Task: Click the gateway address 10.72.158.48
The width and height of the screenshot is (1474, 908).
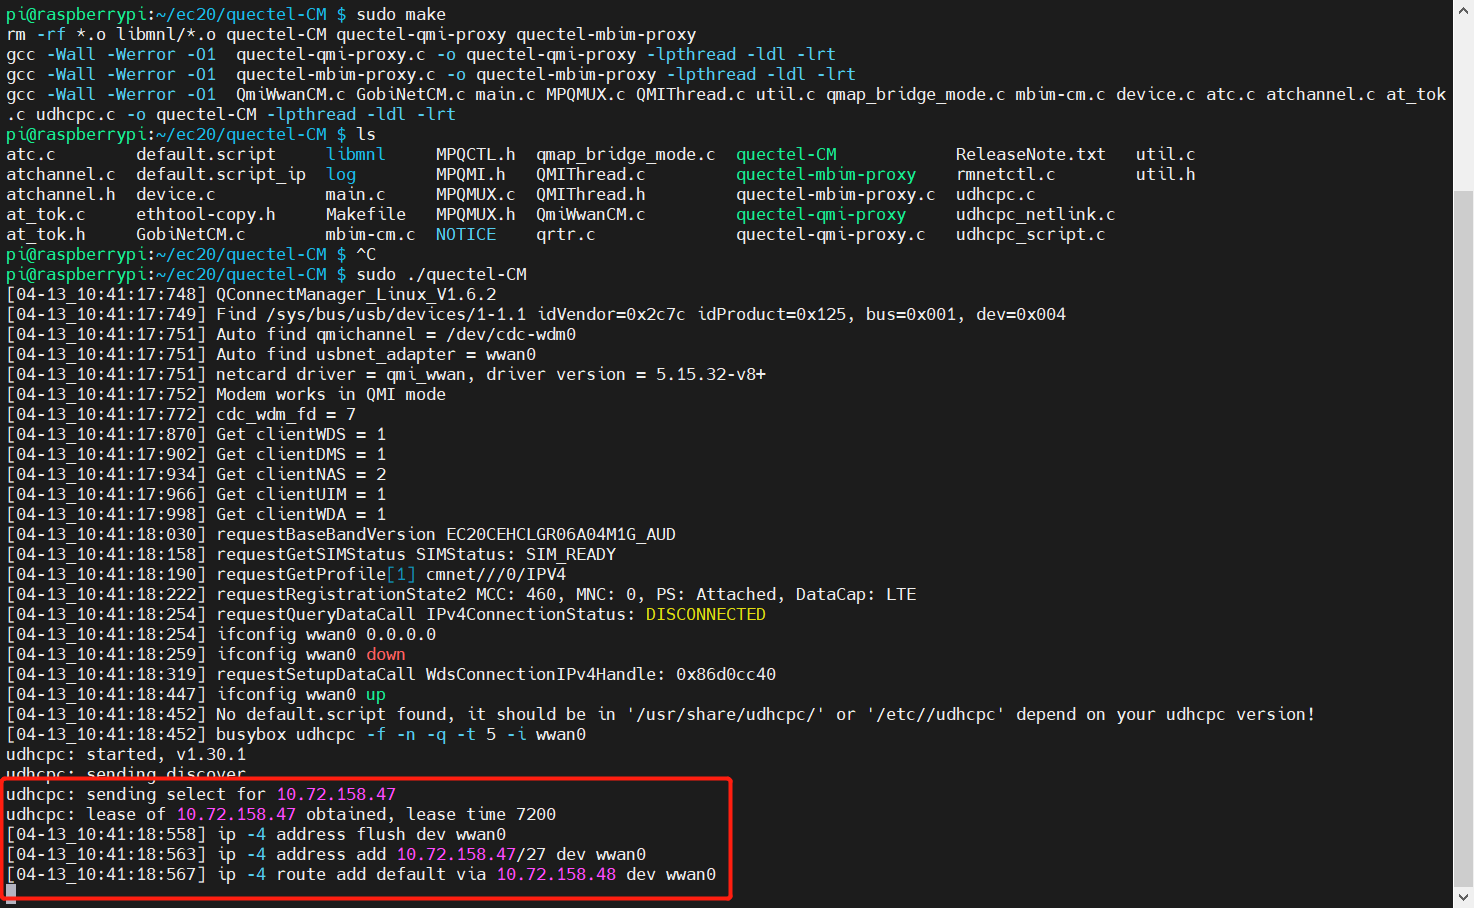Action: 556,874
